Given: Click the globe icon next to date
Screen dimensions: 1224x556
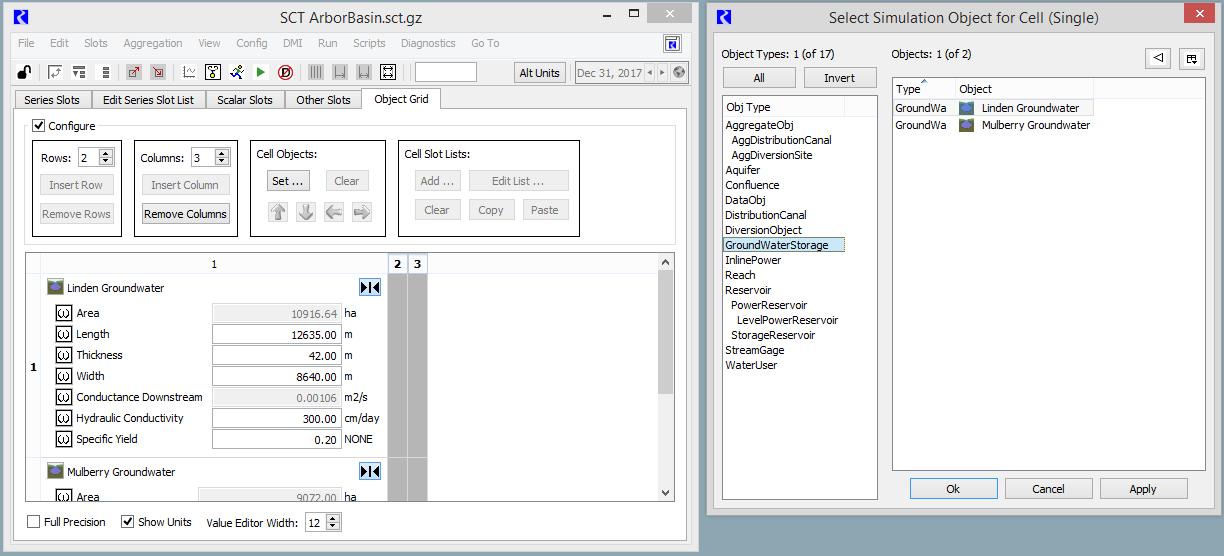Looking at the screenshot, I should point(679,72).
